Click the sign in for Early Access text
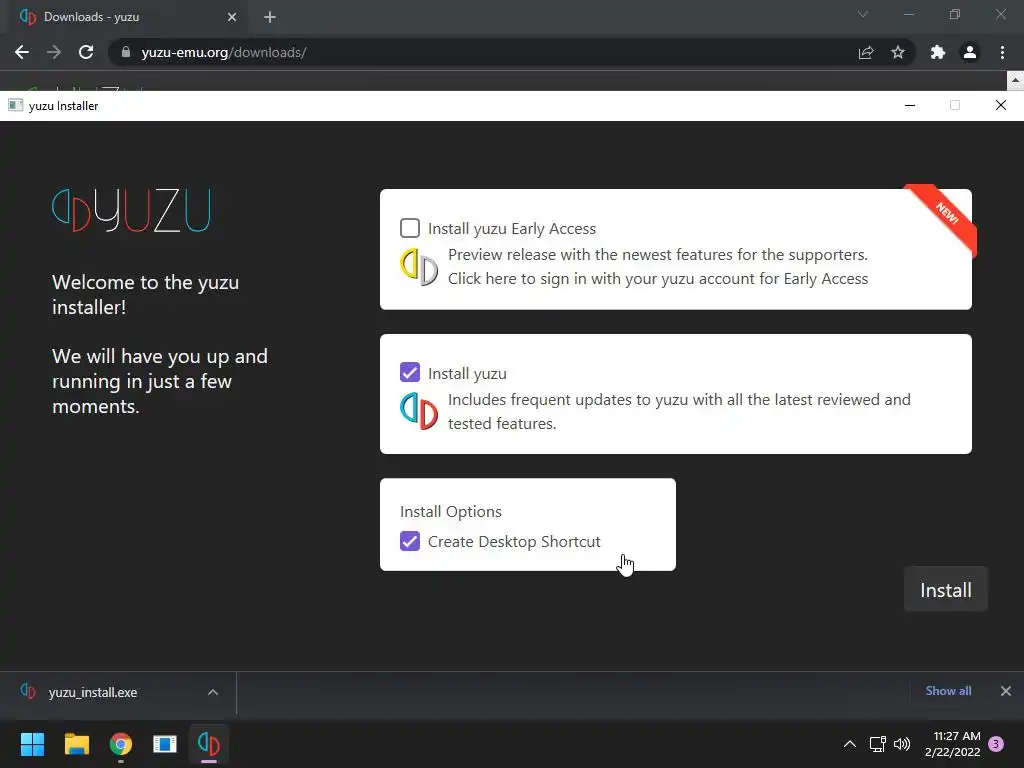1024x768 pixels. pos(658,279)
